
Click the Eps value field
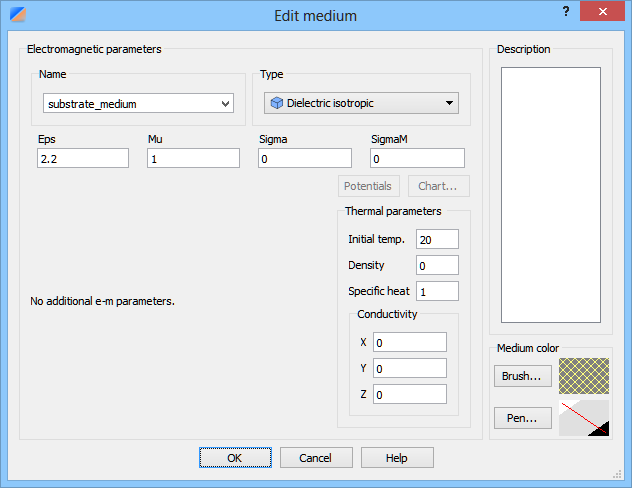click(x=83, y=158)
